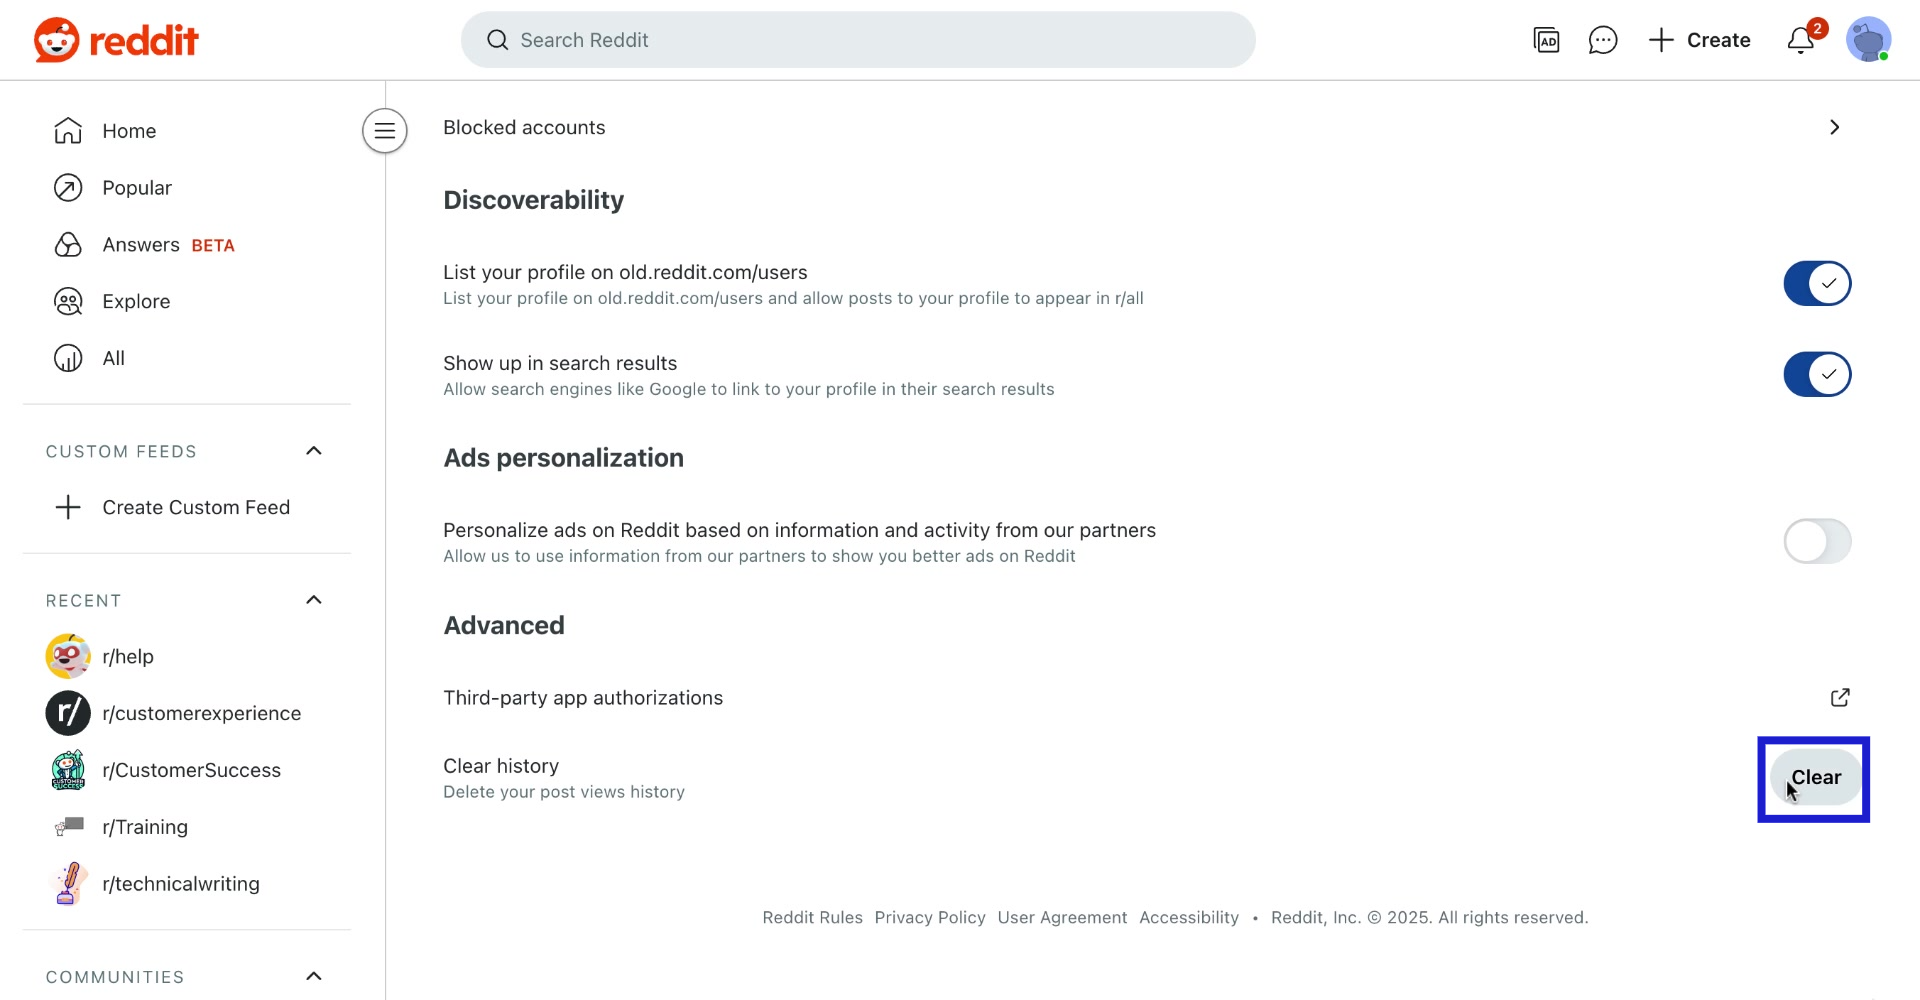Click the r/help community icon
This screenshot has width=1920, height=1000.
coord(67,656)
